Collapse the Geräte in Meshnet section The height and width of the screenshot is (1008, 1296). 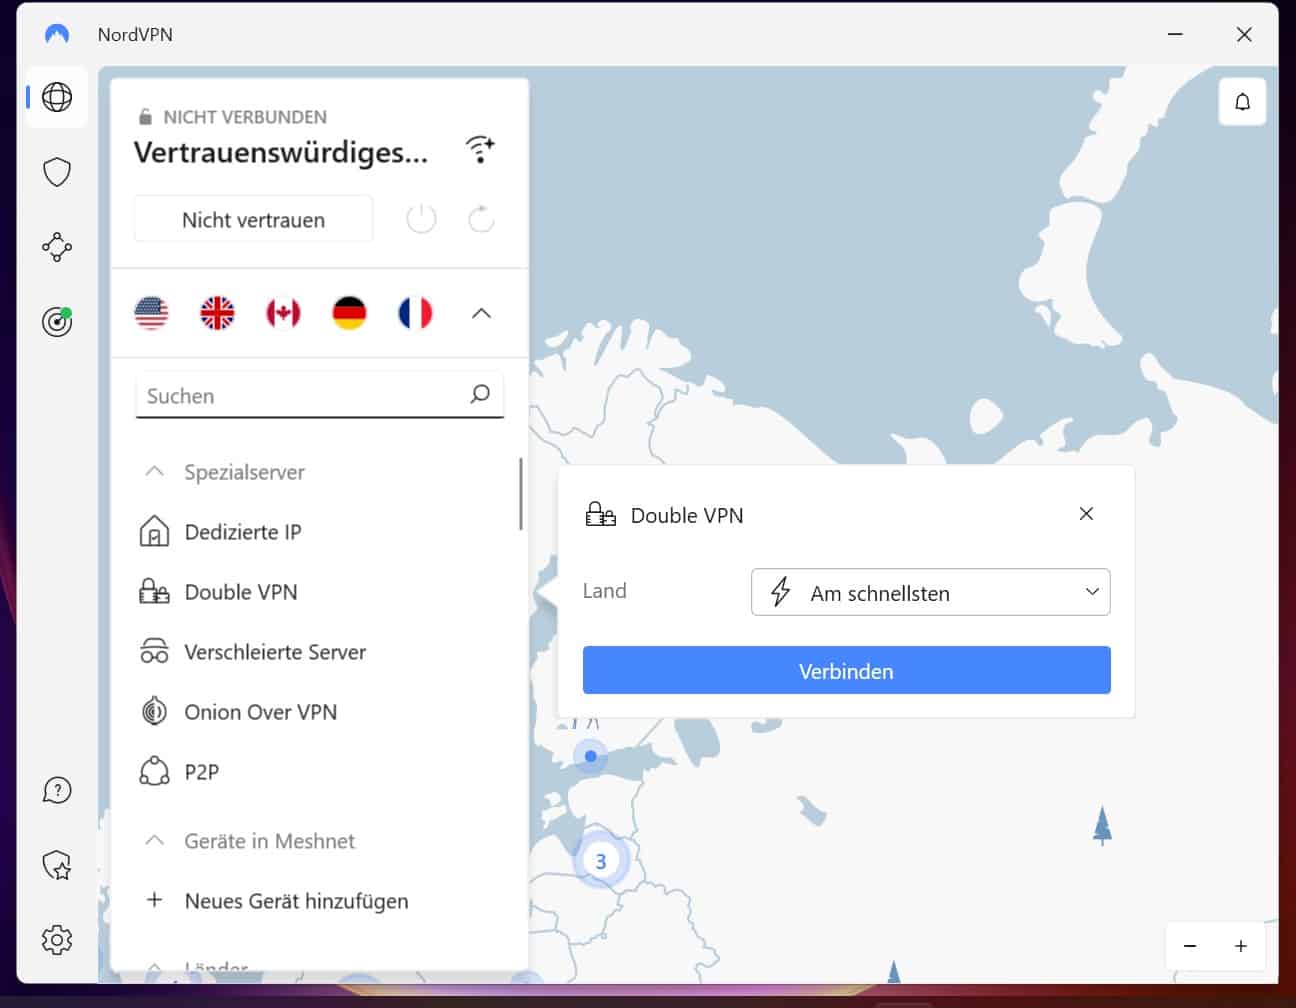coord(154,840)
